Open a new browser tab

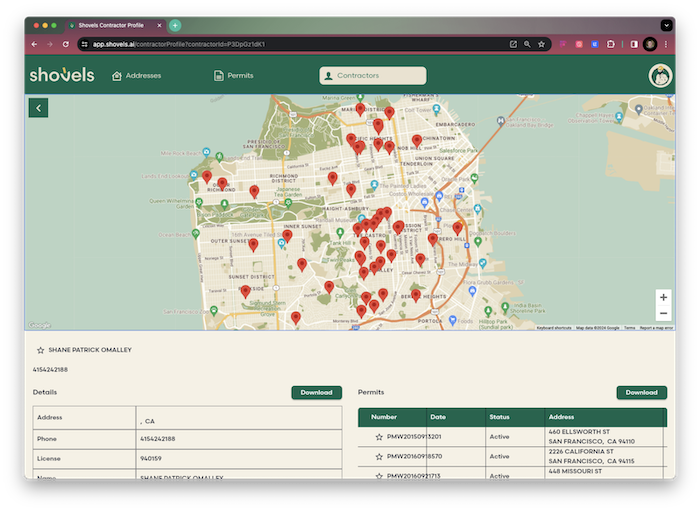175,25
